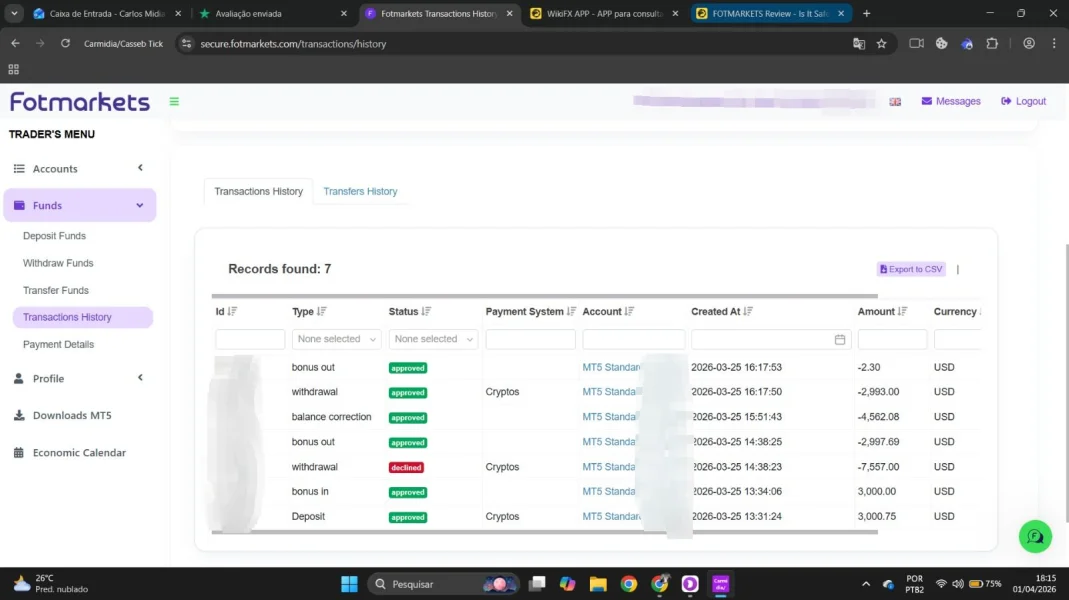
Task: Click the green hamburger menu icon
Action: (174, 101)
